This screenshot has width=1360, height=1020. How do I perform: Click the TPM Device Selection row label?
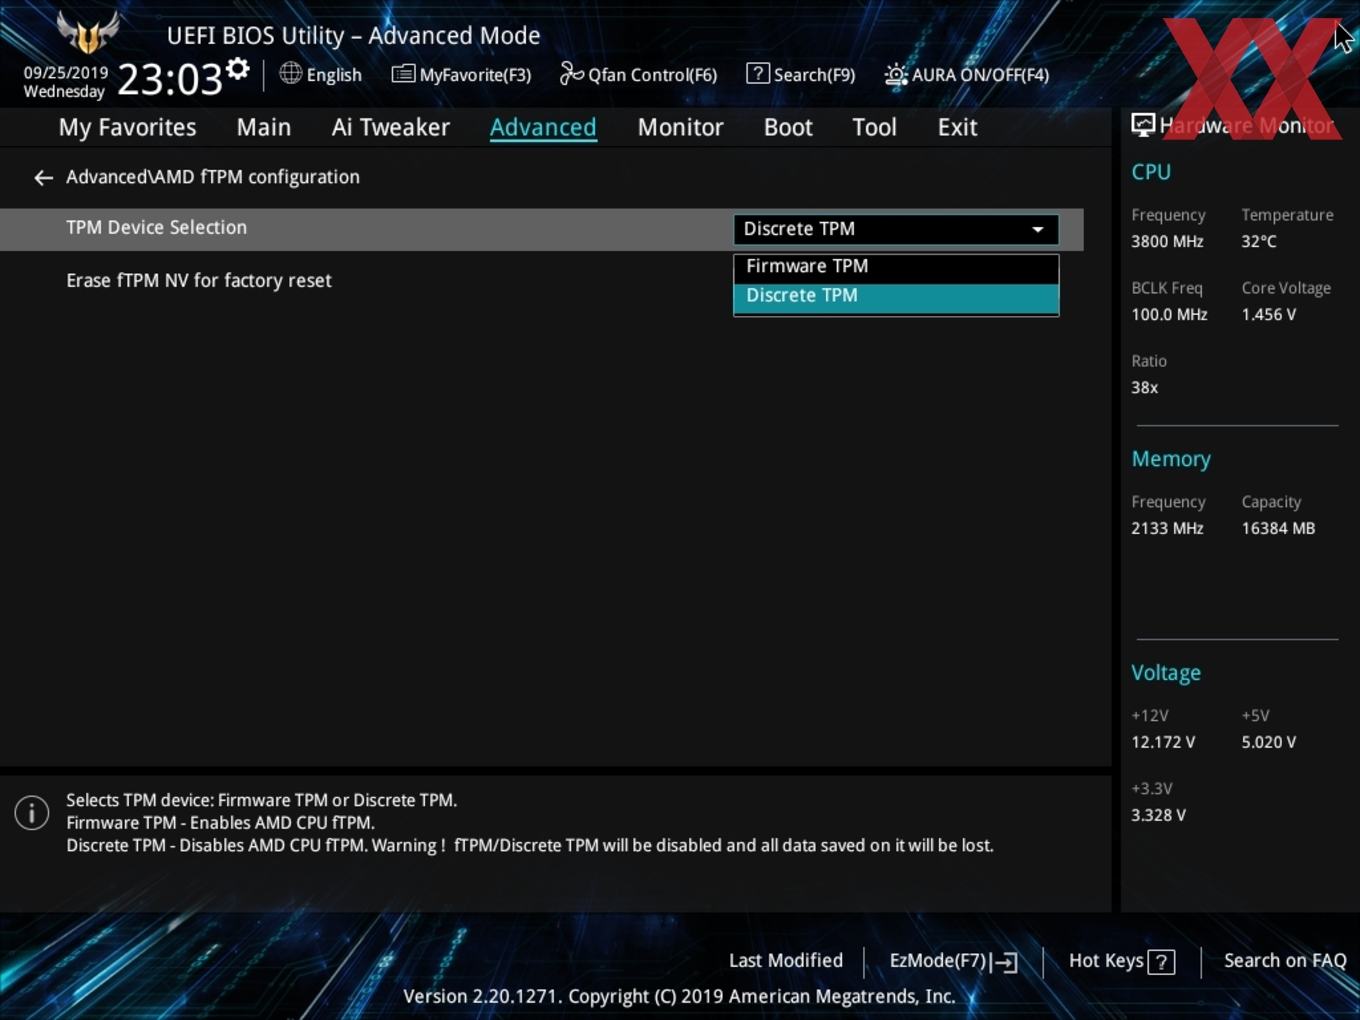click(x=156, y=228)
